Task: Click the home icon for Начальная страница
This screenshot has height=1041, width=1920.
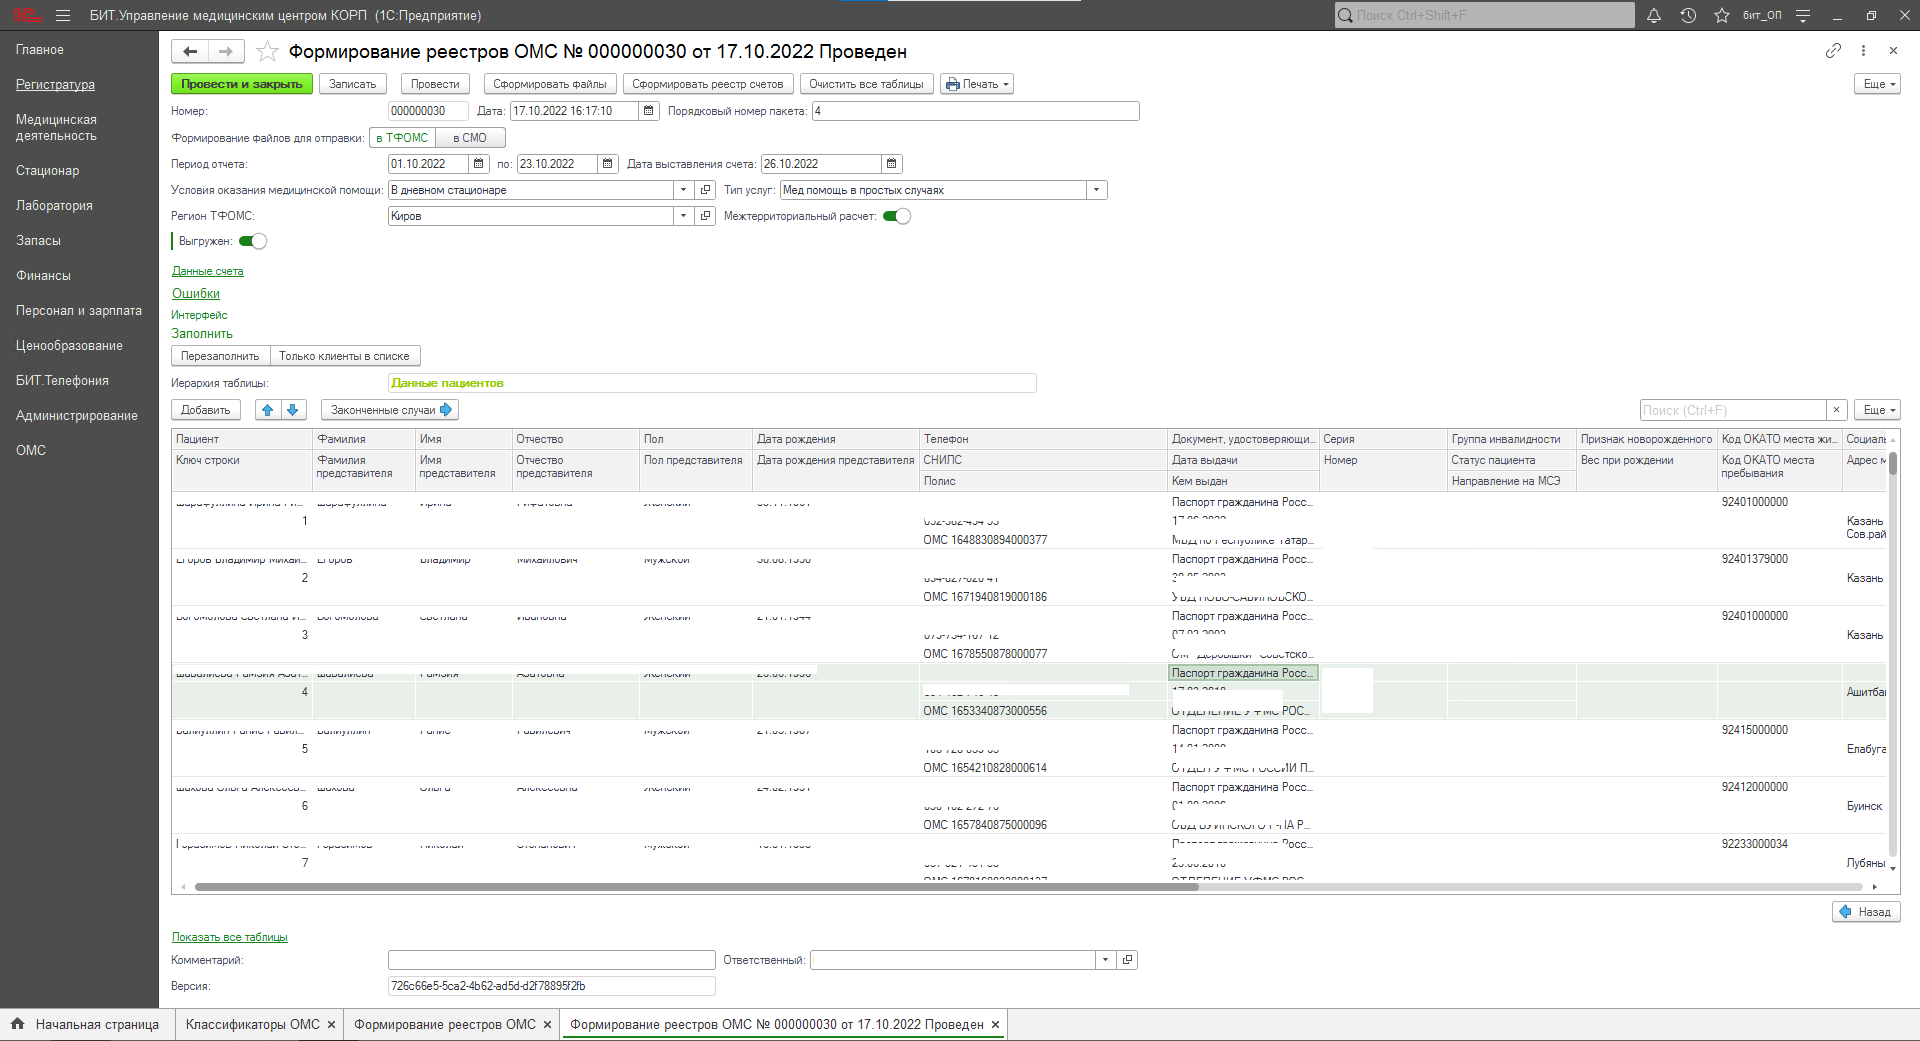Action: click(x=17, y=1024)
